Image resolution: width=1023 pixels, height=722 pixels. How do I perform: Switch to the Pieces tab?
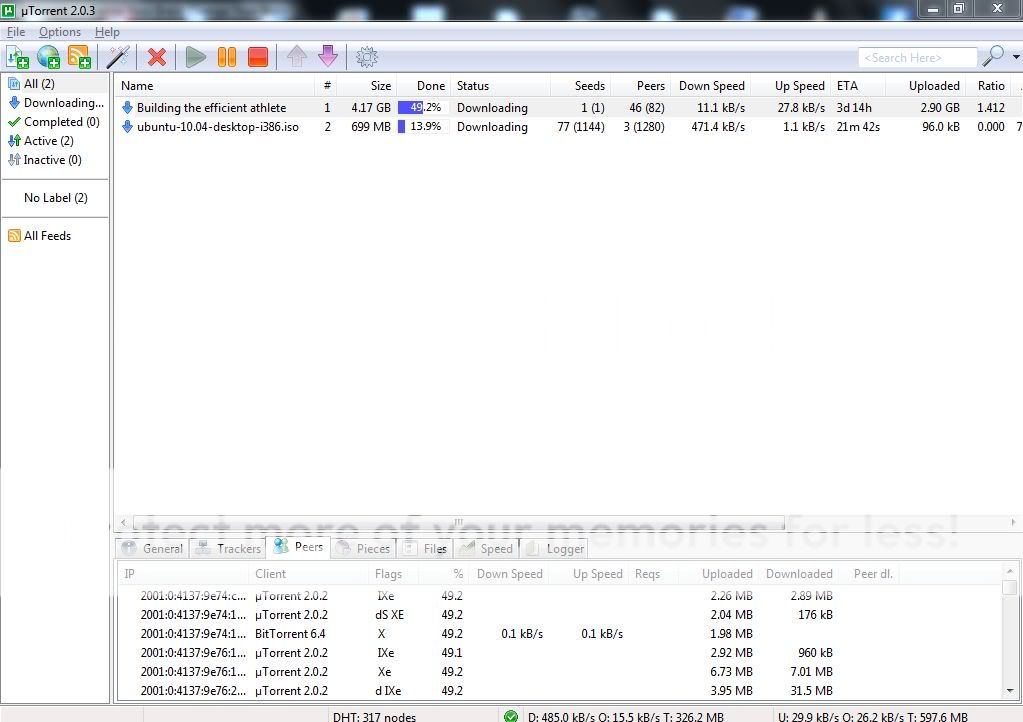coord(363,549)
